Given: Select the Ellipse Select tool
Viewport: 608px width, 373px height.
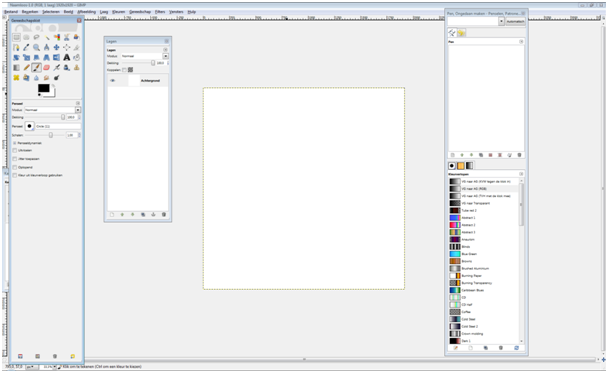Looking at the screenshot, I should (x=26, y=37).
